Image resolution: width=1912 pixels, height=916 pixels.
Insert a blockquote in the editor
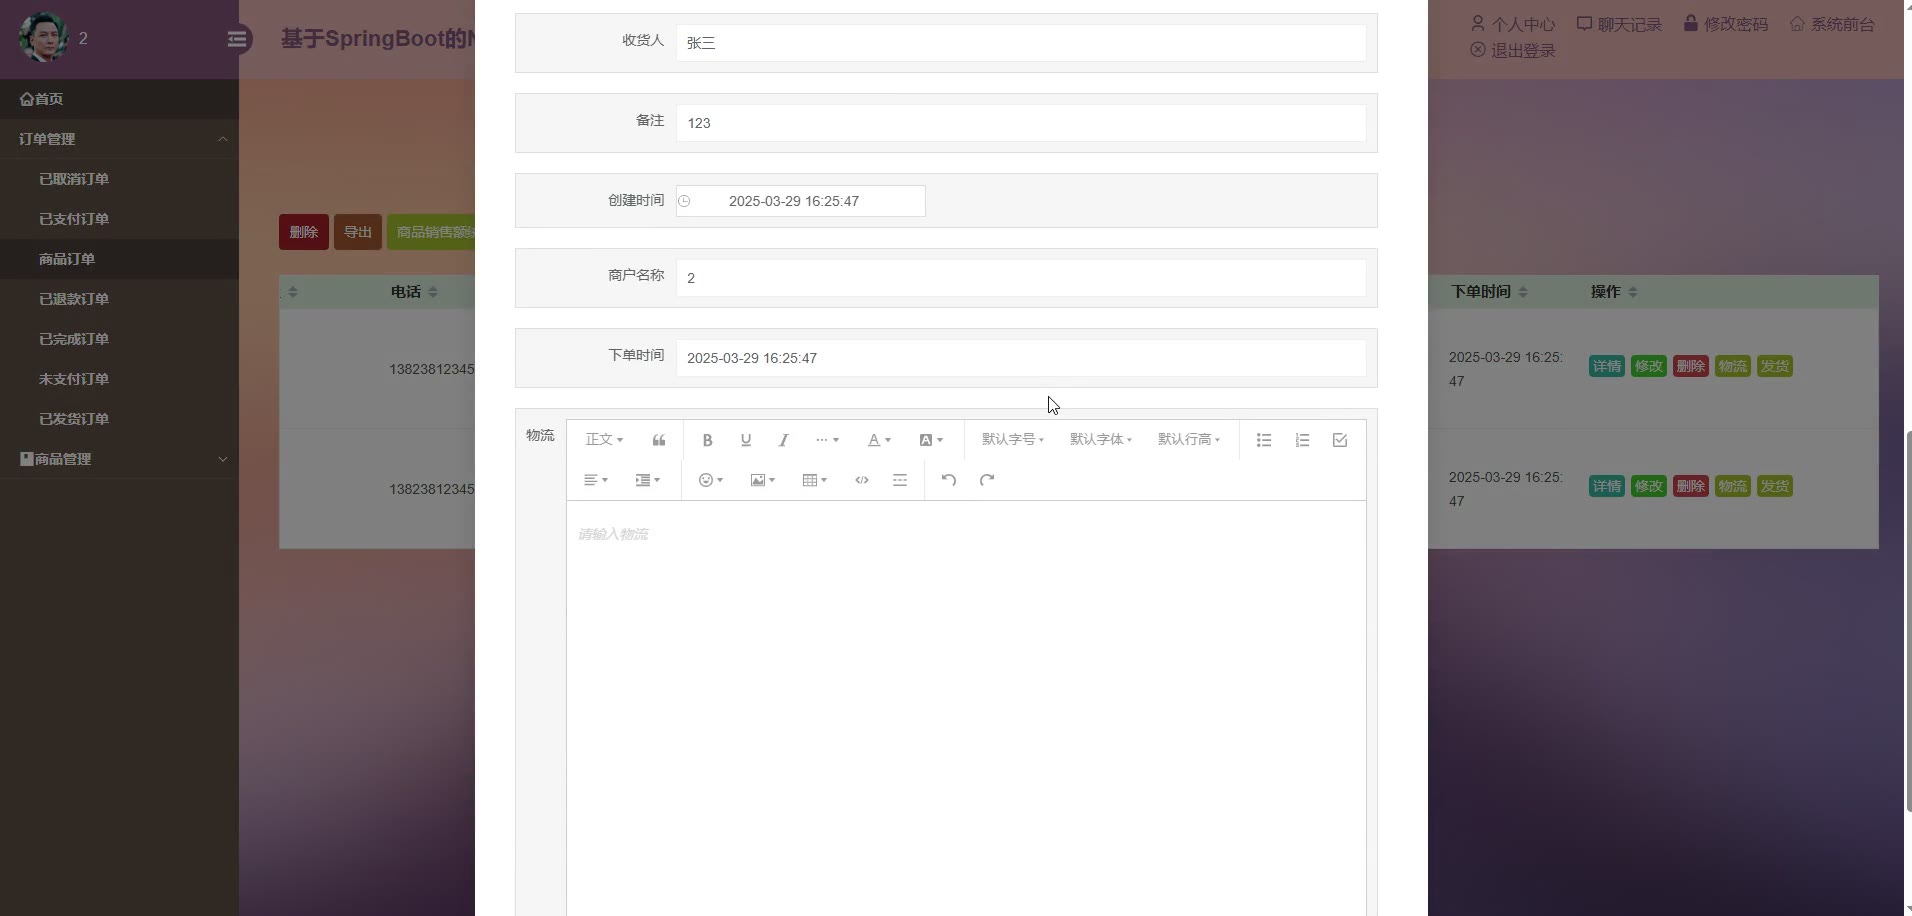tap(659, 440)
